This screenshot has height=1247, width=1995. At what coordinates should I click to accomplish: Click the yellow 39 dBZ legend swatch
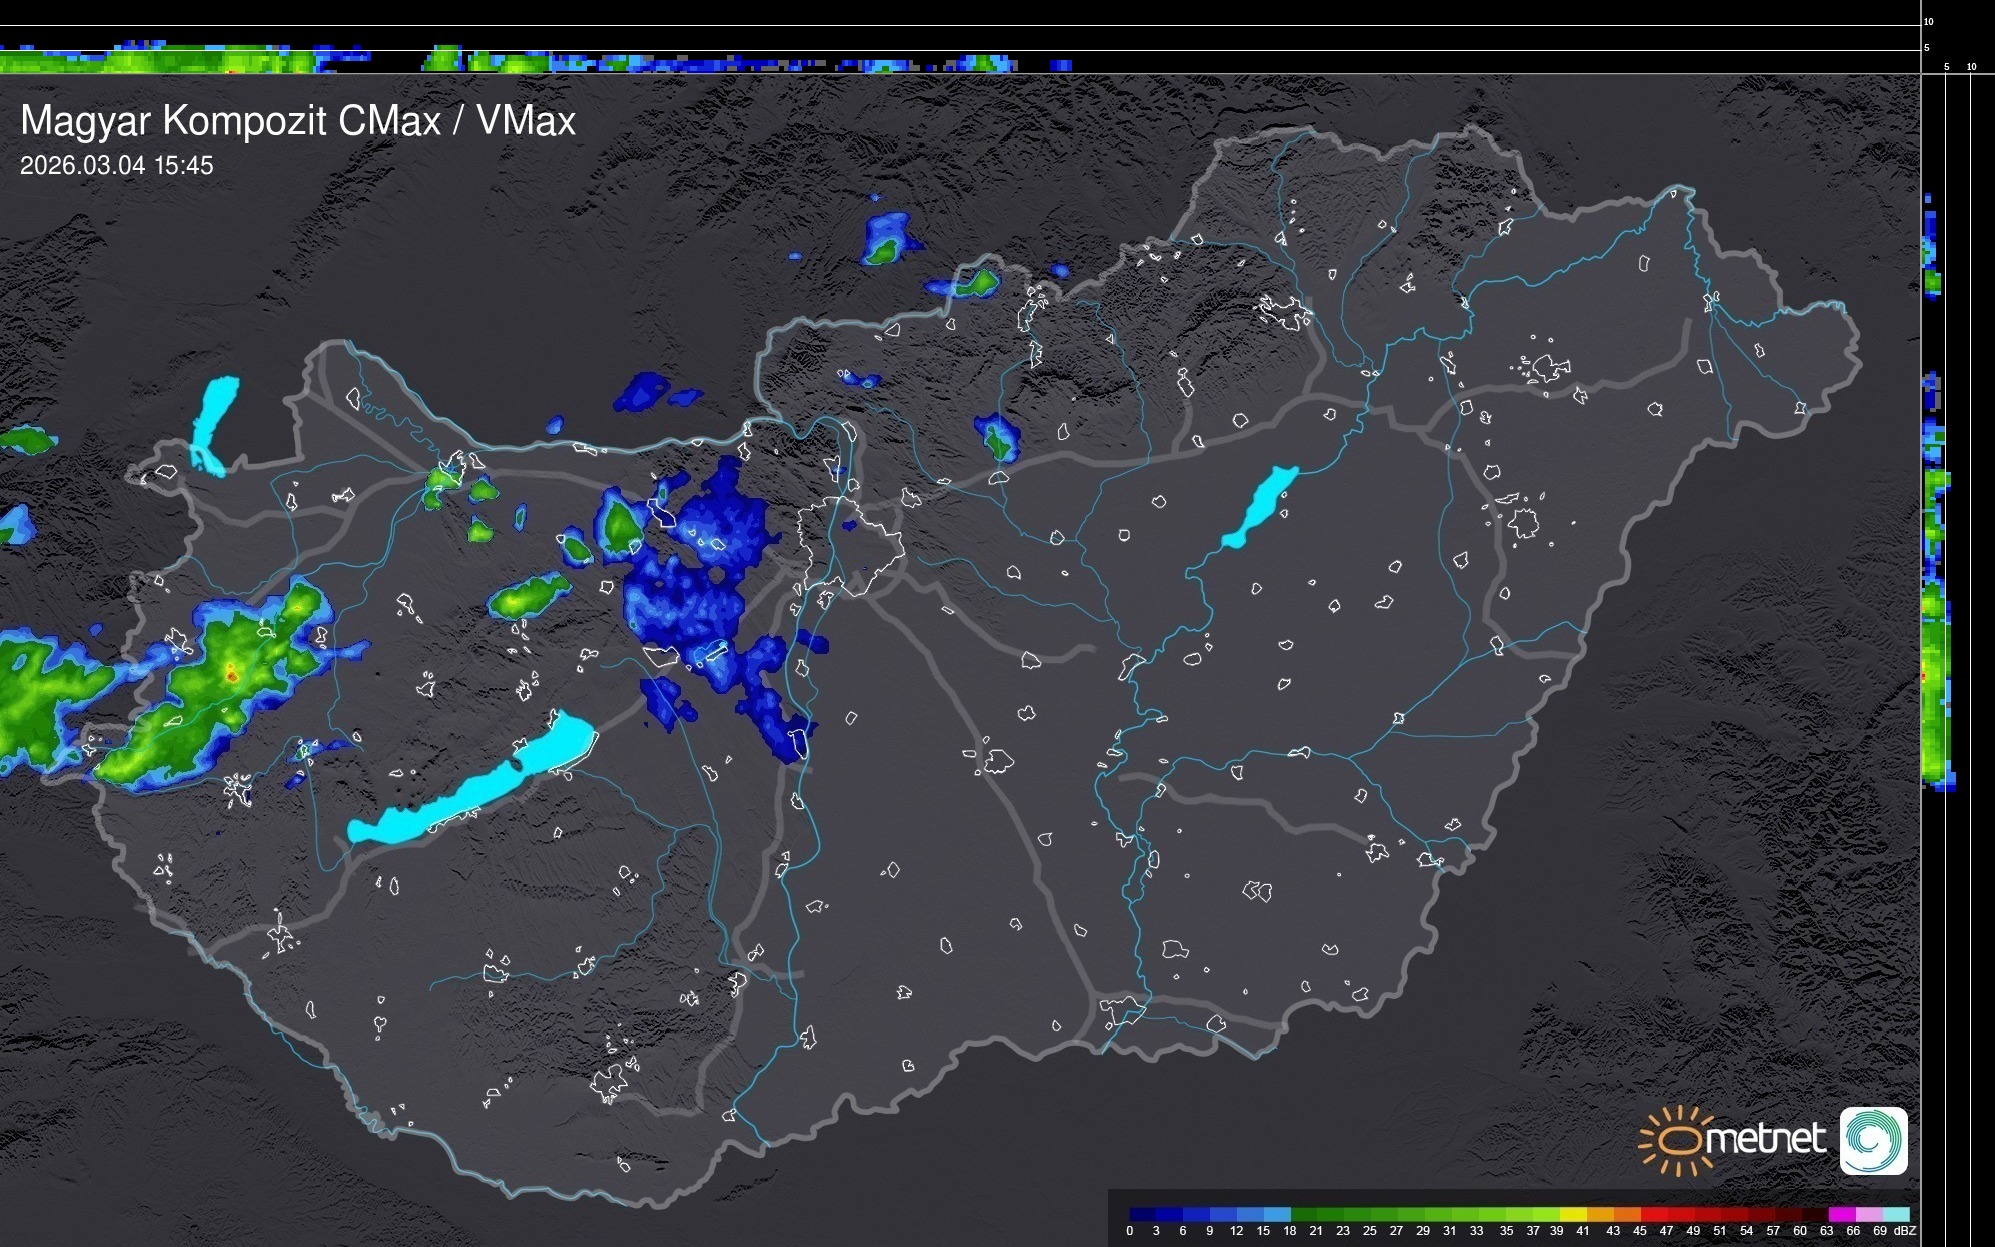1573,1214
